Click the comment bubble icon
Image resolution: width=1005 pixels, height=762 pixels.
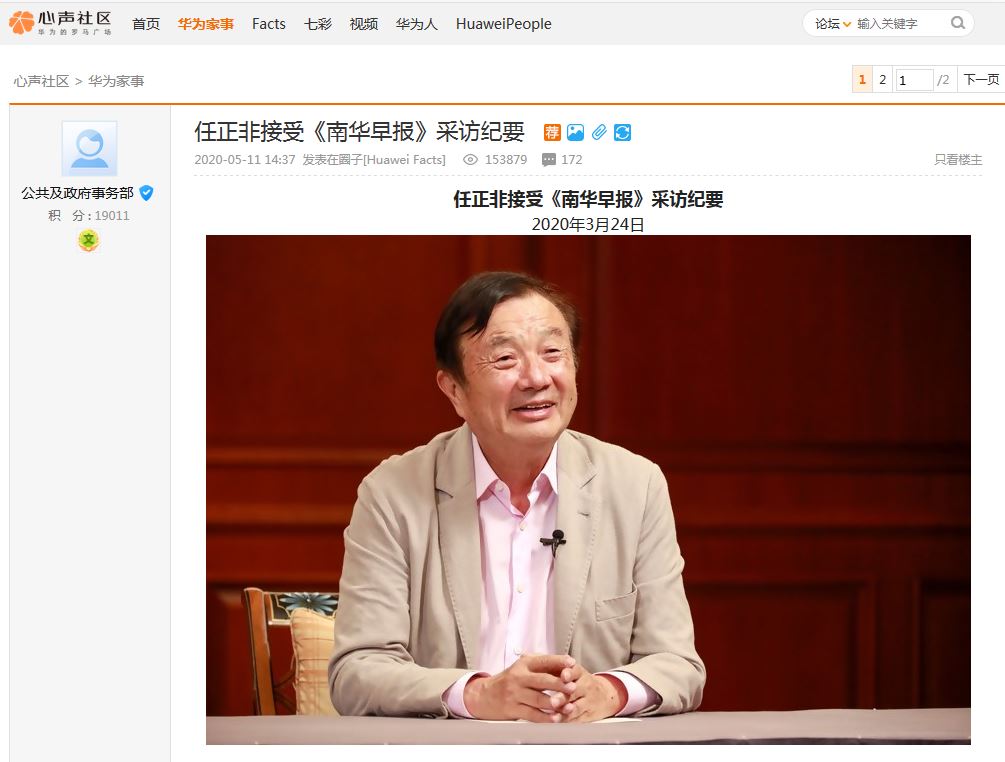(549, 160)
